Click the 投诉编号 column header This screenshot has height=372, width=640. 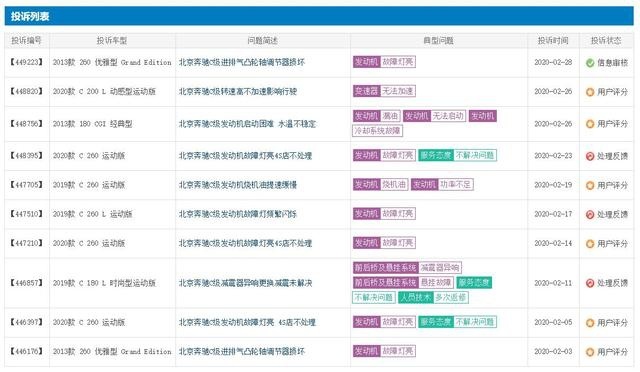coord(27,40)
